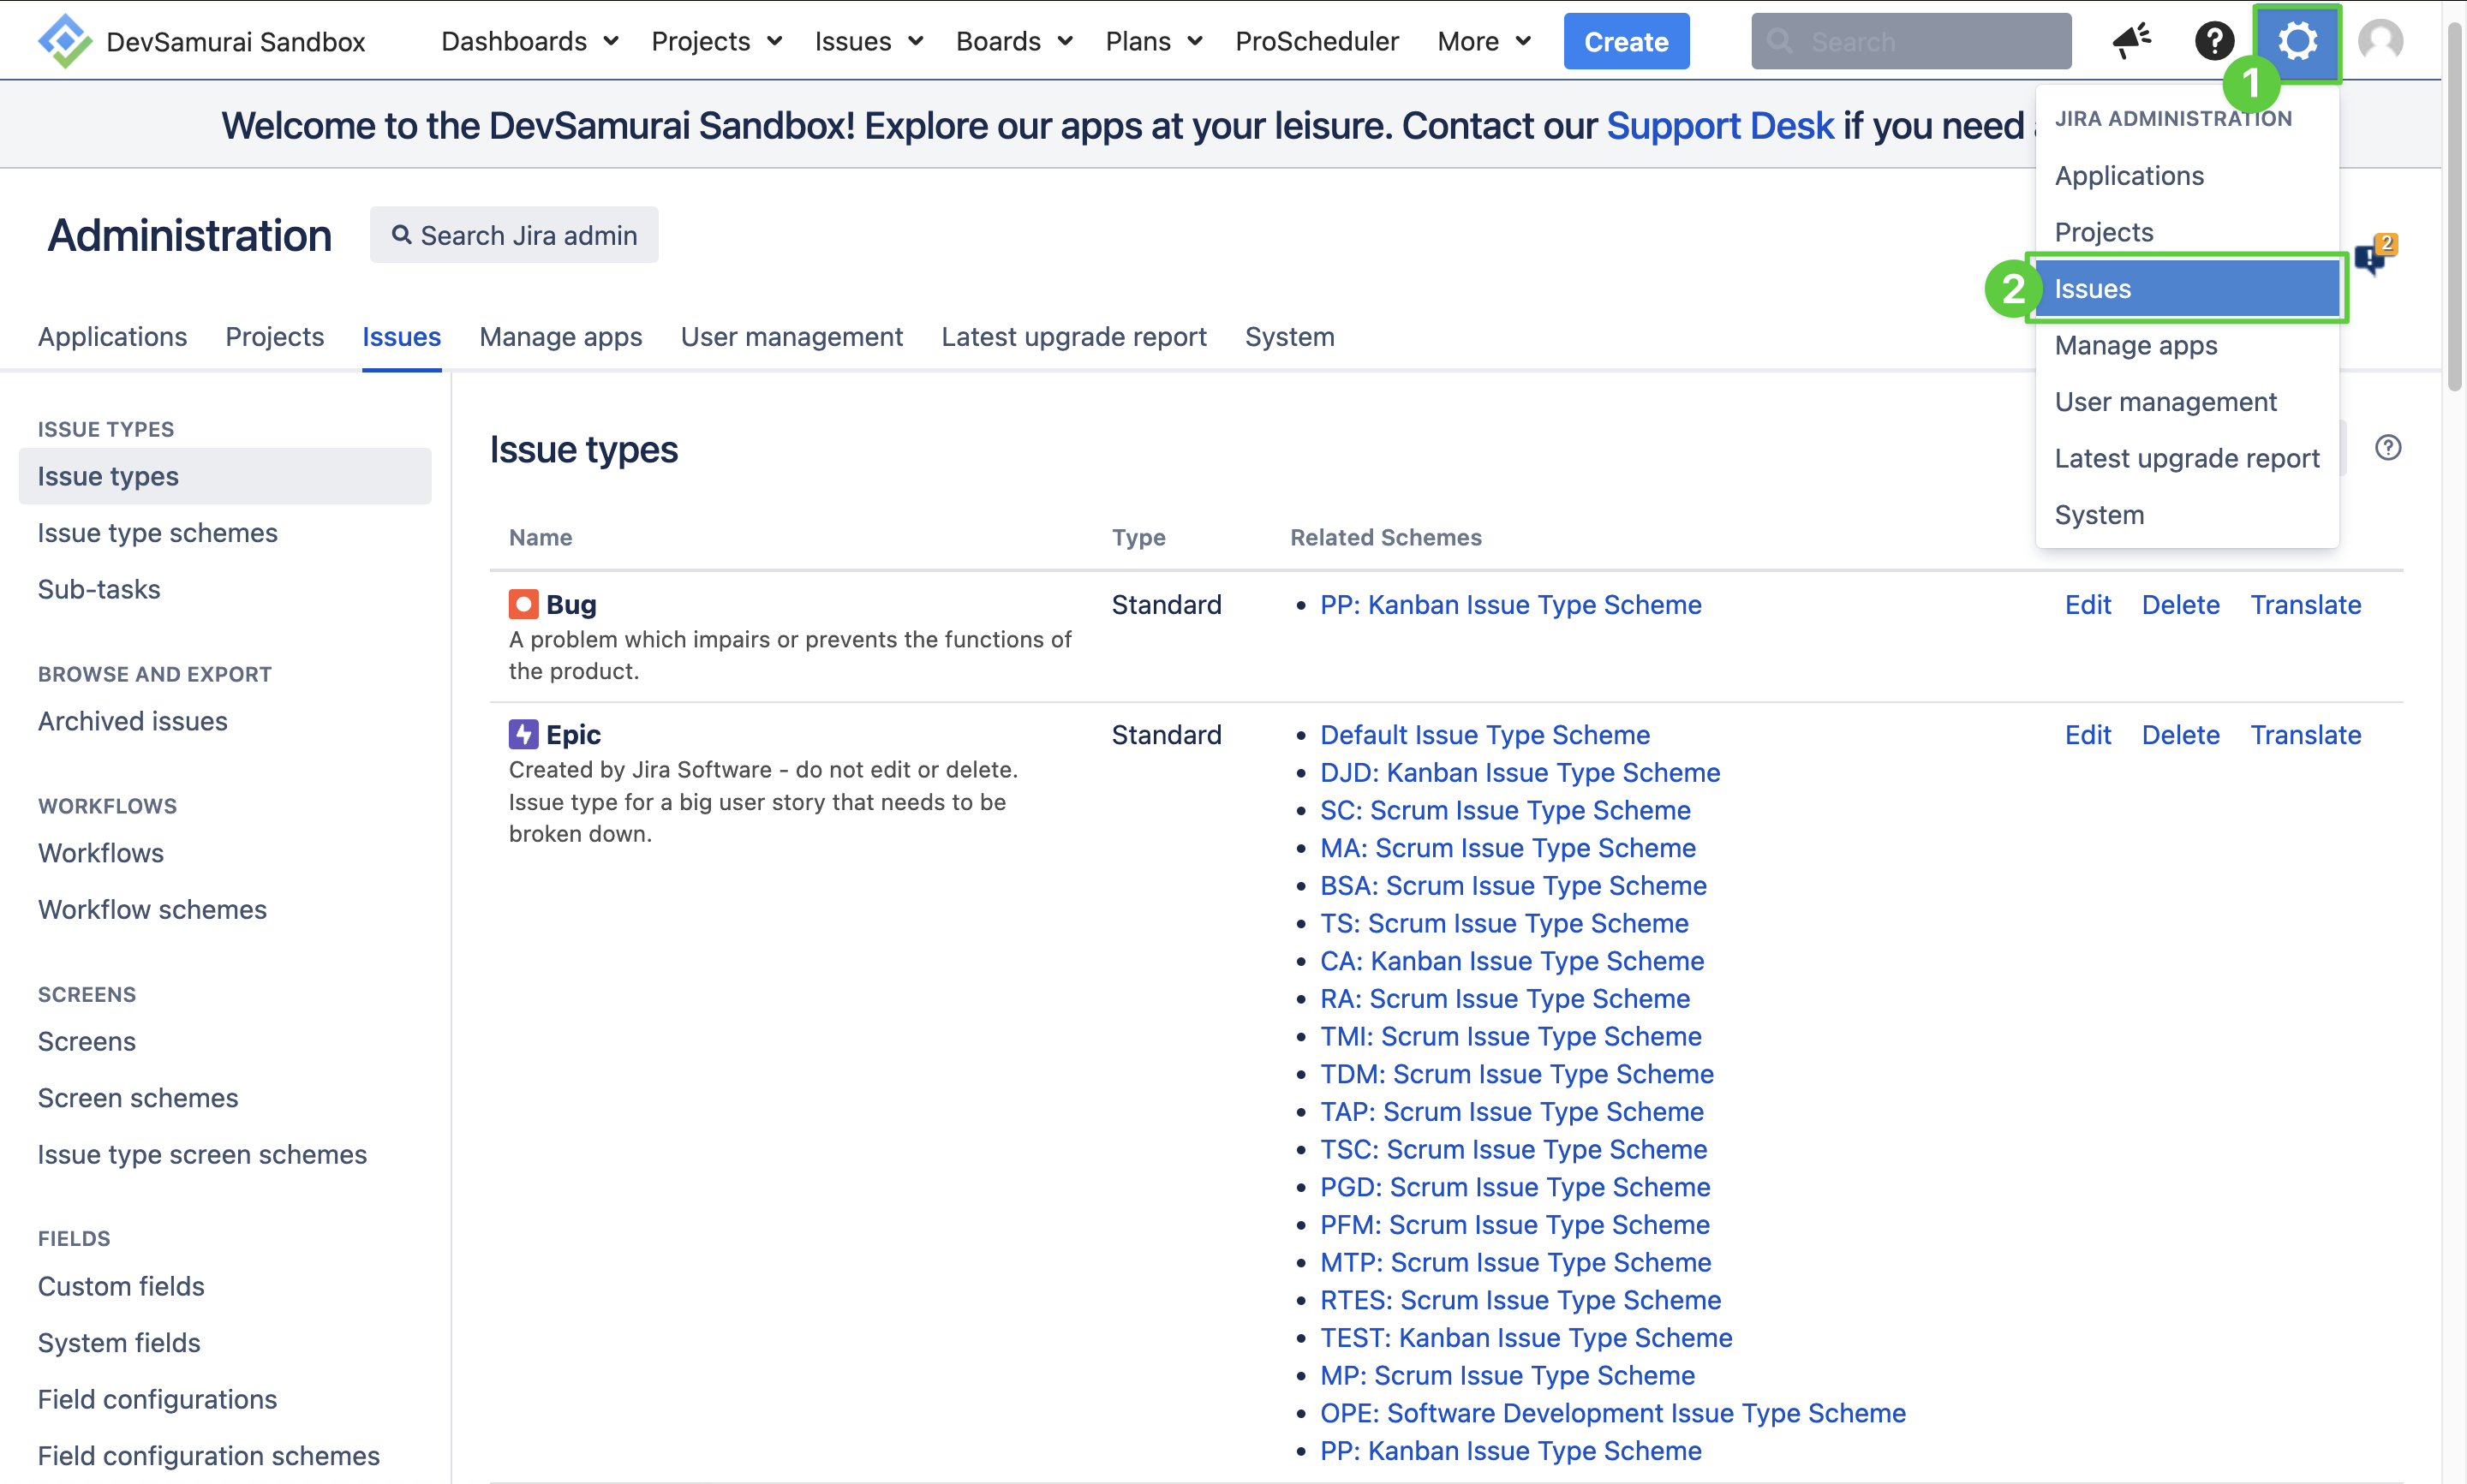Open the Support Desk link
This screenshot has height=1484, width=2467.
1719,126
